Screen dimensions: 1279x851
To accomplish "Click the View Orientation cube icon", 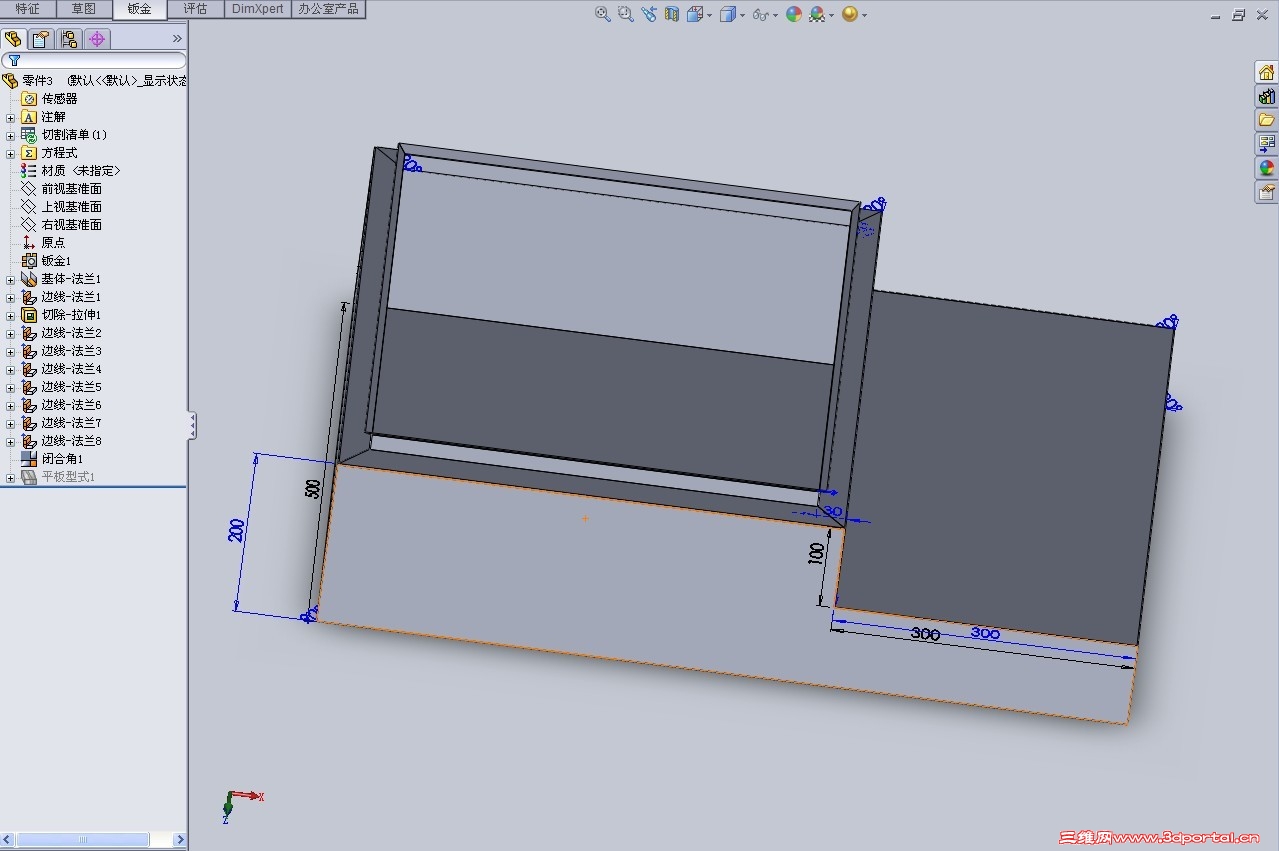I will [695, 14].
